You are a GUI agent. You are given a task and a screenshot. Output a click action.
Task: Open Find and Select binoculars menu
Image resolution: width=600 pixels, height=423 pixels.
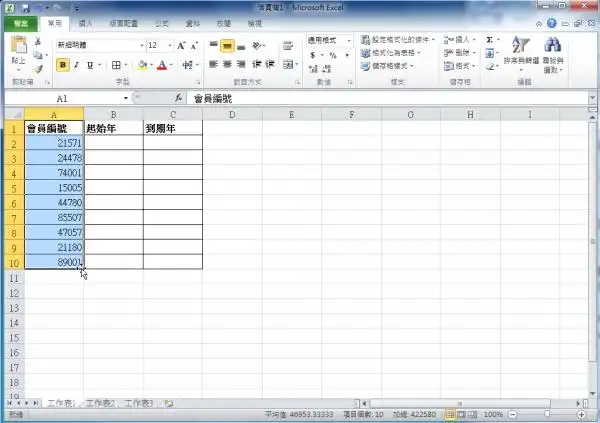(x=553, y=55)
